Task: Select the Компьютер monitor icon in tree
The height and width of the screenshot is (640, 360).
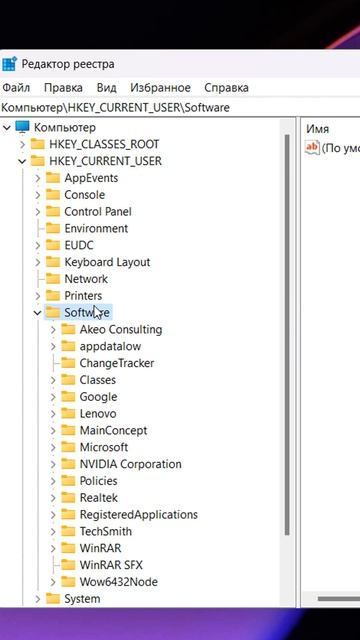Action: pos(22,127)
